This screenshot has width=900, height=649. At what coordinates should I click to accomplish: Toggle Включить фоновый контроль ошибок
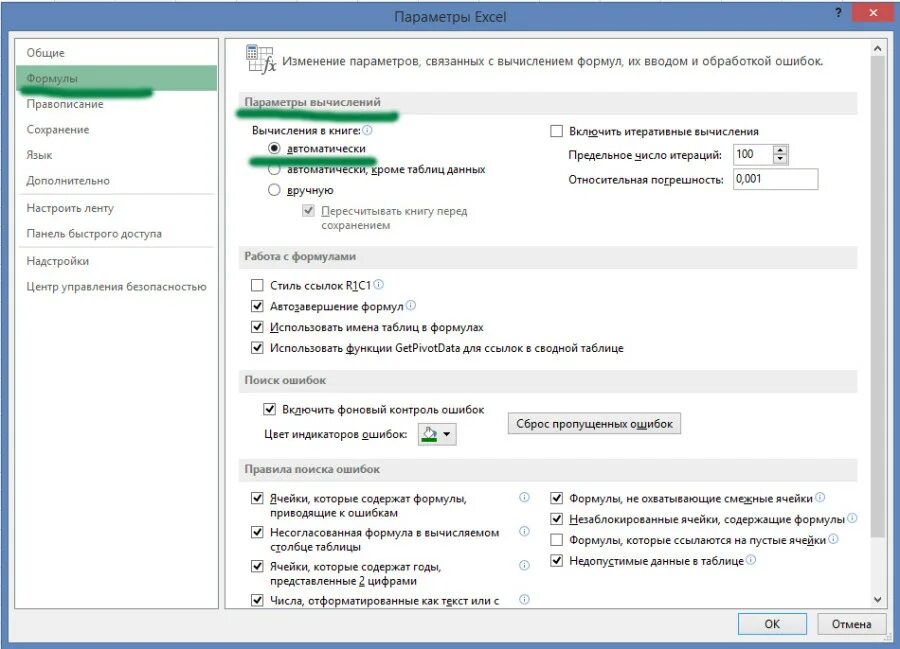pos(269,409)
